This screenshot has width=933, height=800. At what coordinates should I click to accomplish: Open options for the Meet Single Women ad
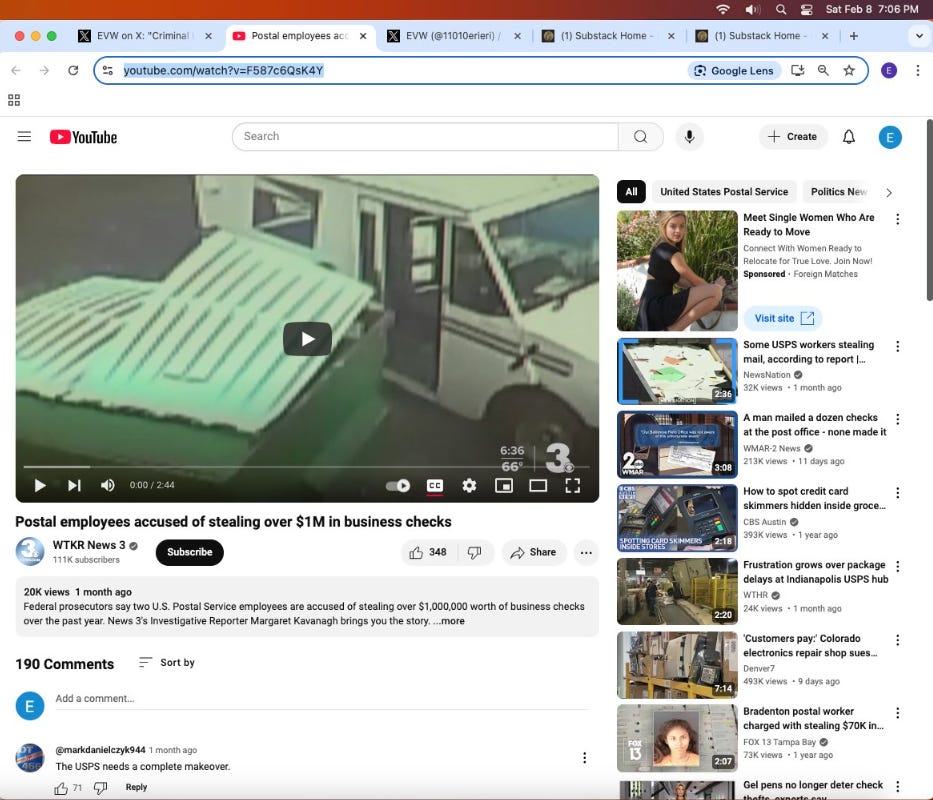(897, 219)
